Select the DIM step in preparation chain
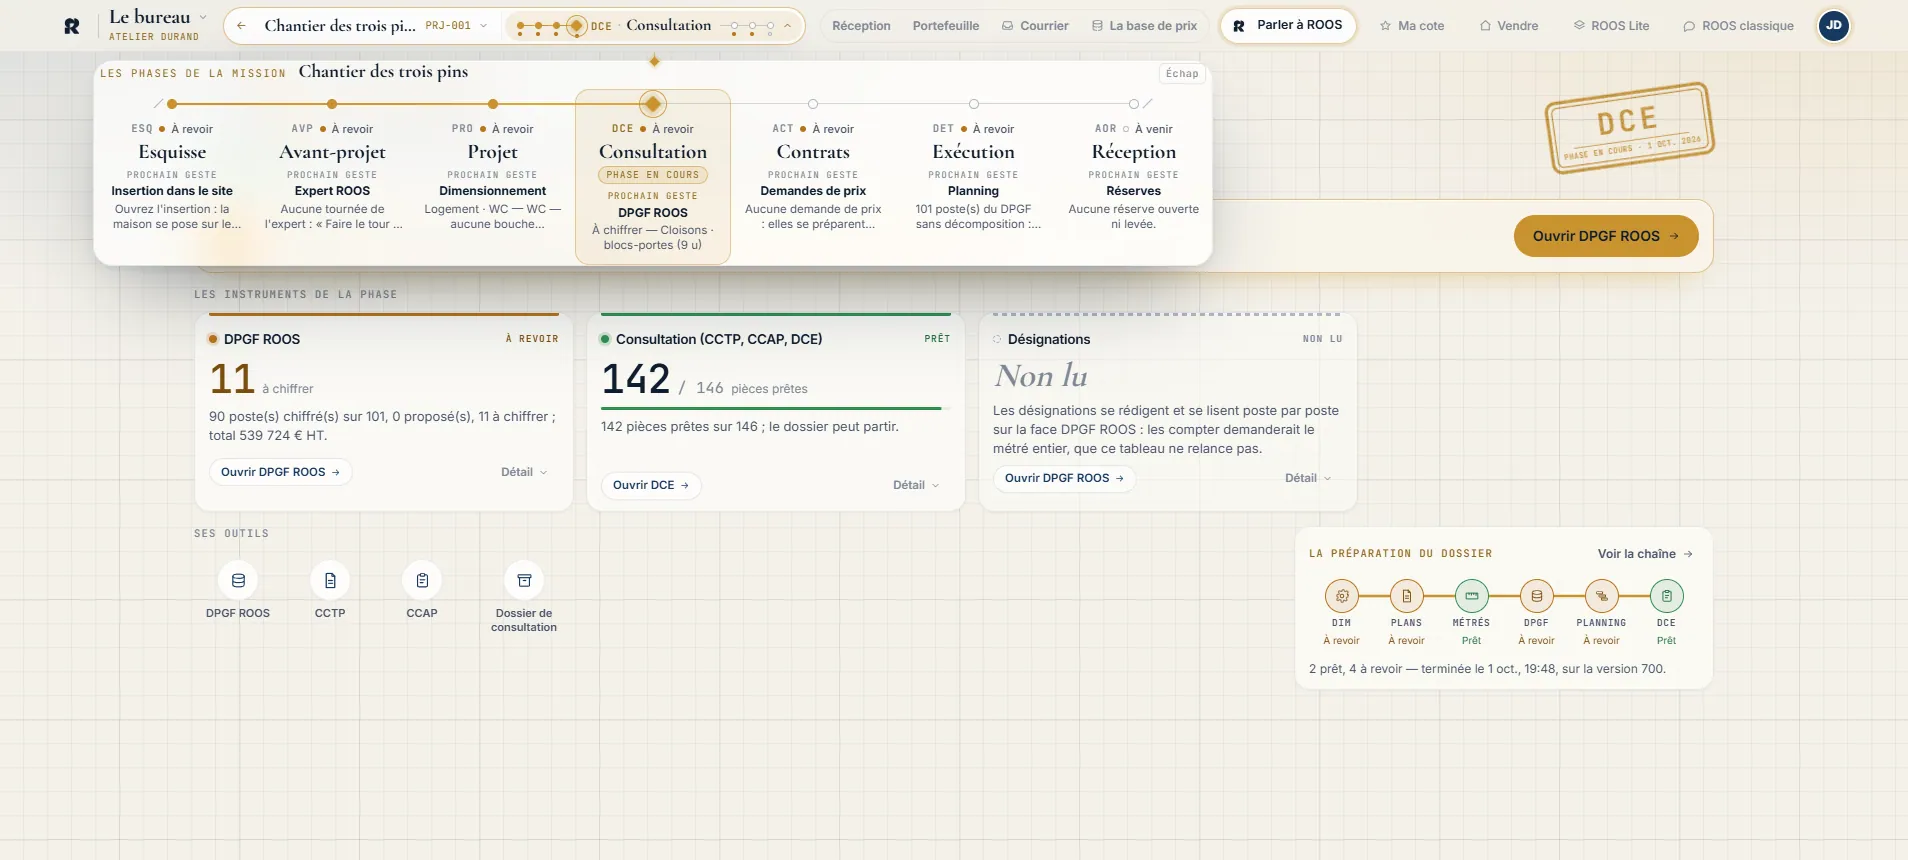Image resolution: width=1908 pixels, height=860 pixels. coord(1341,596)
